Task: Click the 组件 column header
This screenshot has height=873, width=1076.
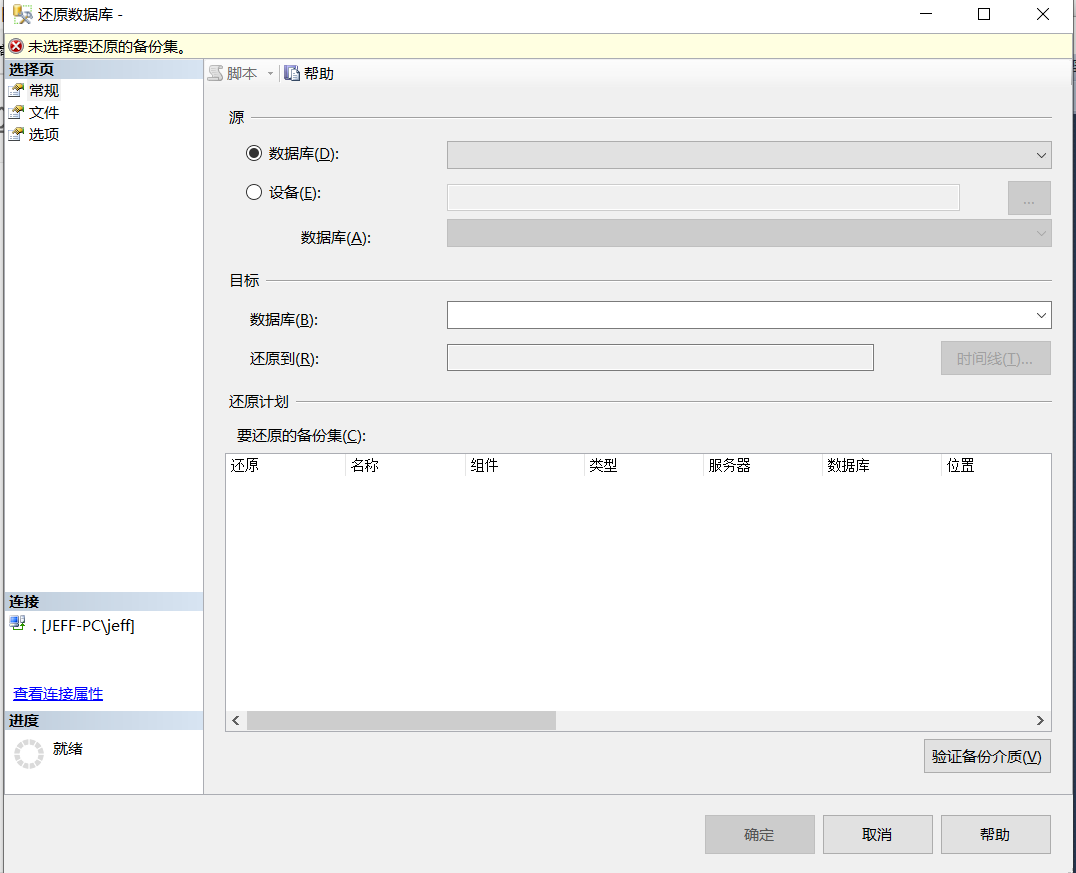Action: pyautogui.click(x=525, y=465)
